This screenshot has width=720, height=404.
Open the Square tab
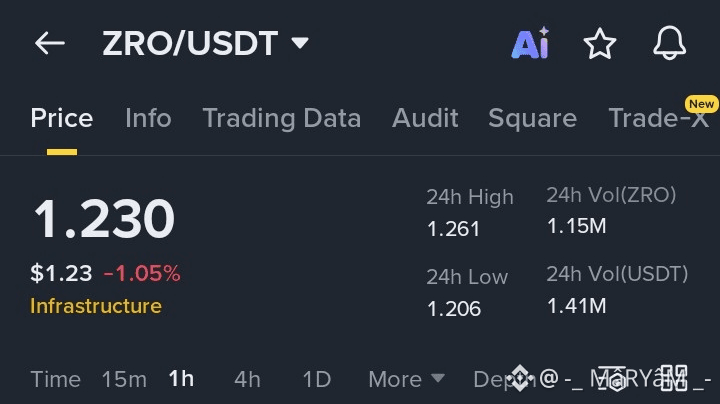(532, 118)
